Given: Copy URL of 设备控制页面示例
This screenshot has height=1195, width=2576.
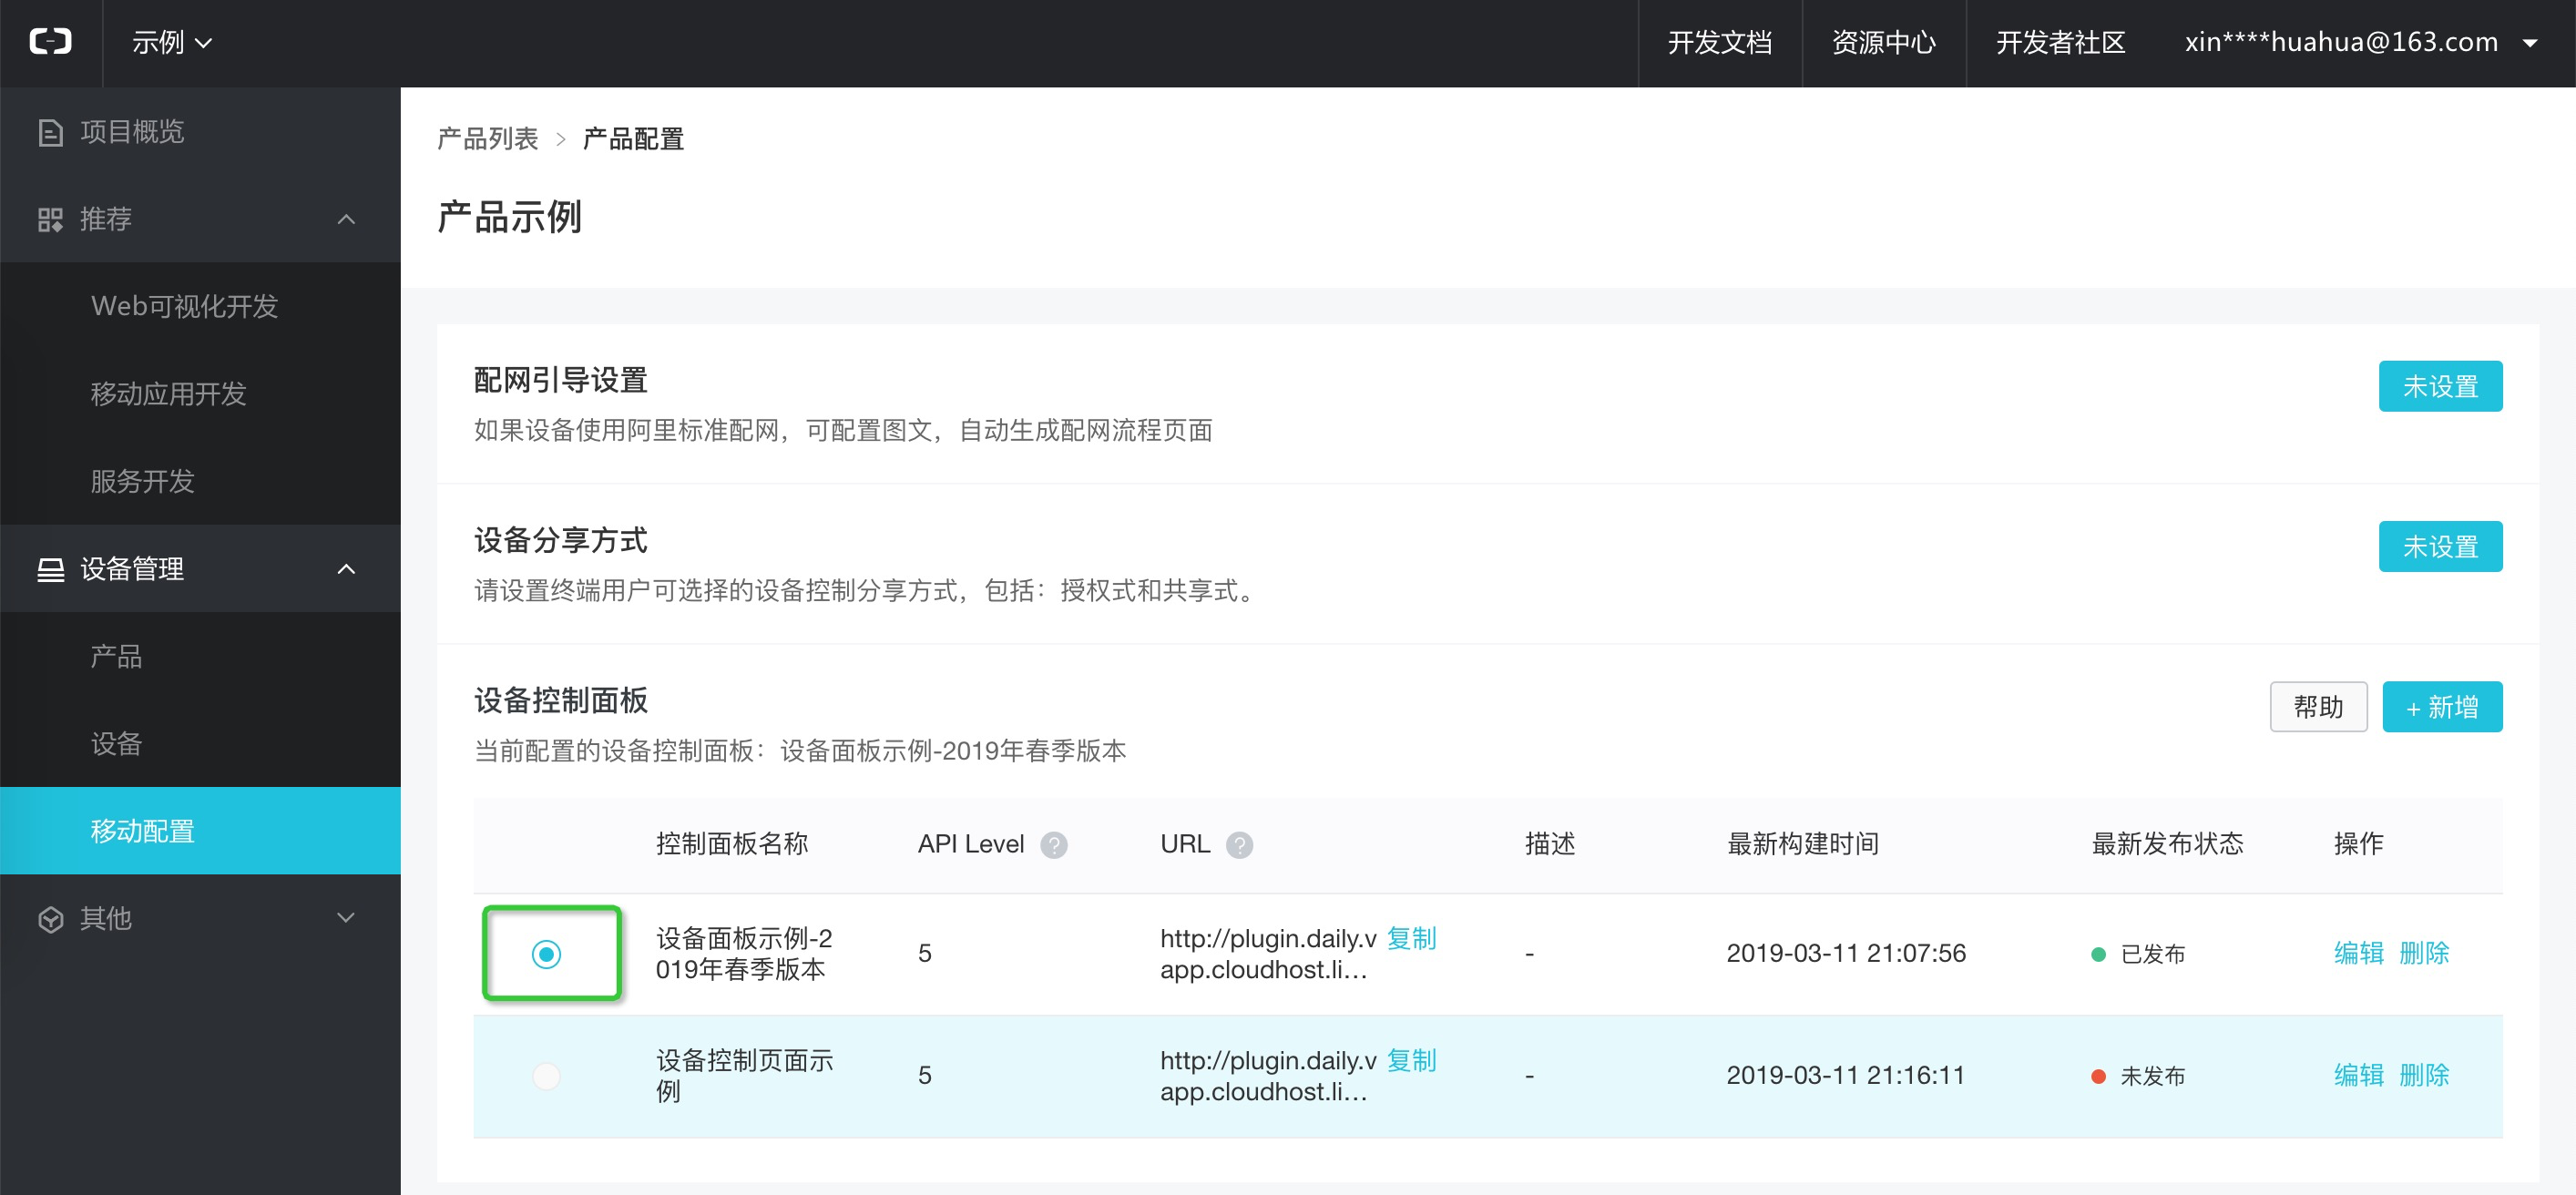Looking at the screenshot, I should coord(1411,1060).
